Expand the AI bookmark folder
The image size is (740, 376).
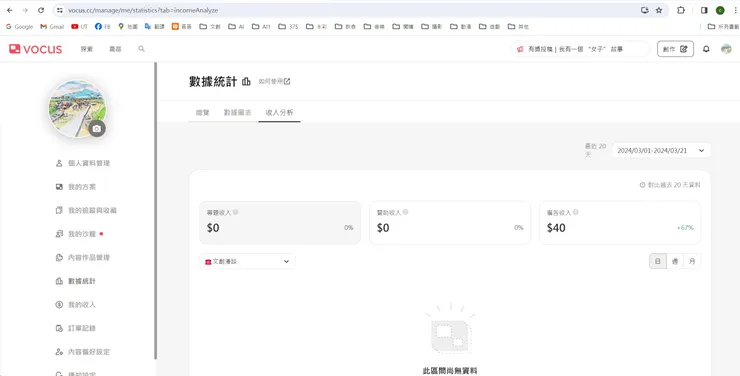(236, 27)
